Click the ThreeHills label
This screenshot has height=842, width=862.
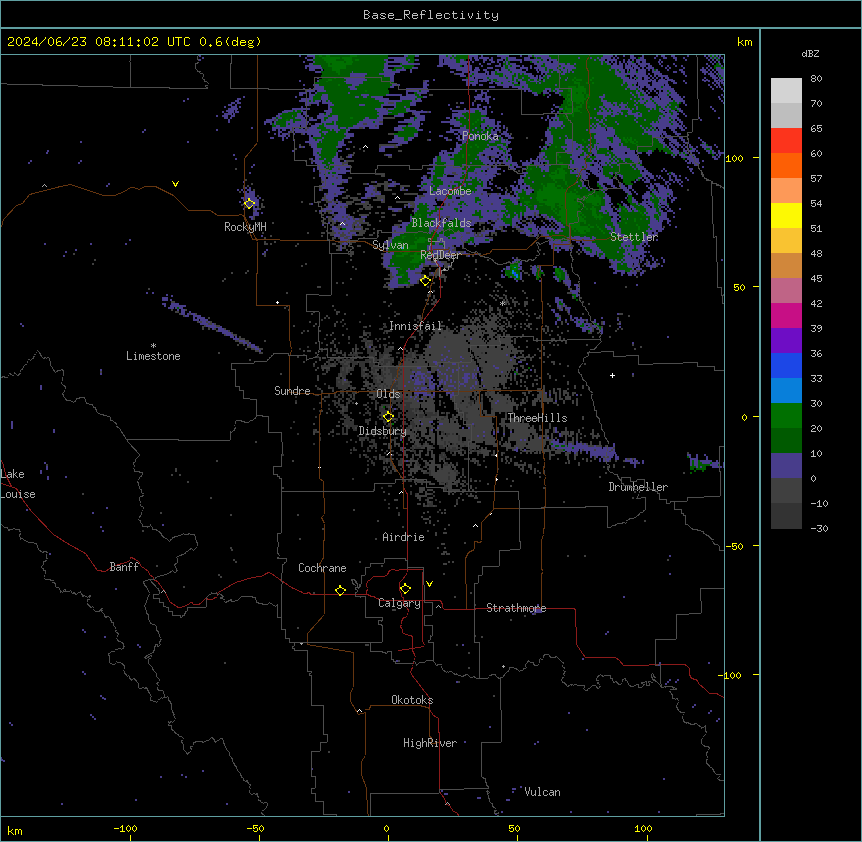tap(537, 418)
